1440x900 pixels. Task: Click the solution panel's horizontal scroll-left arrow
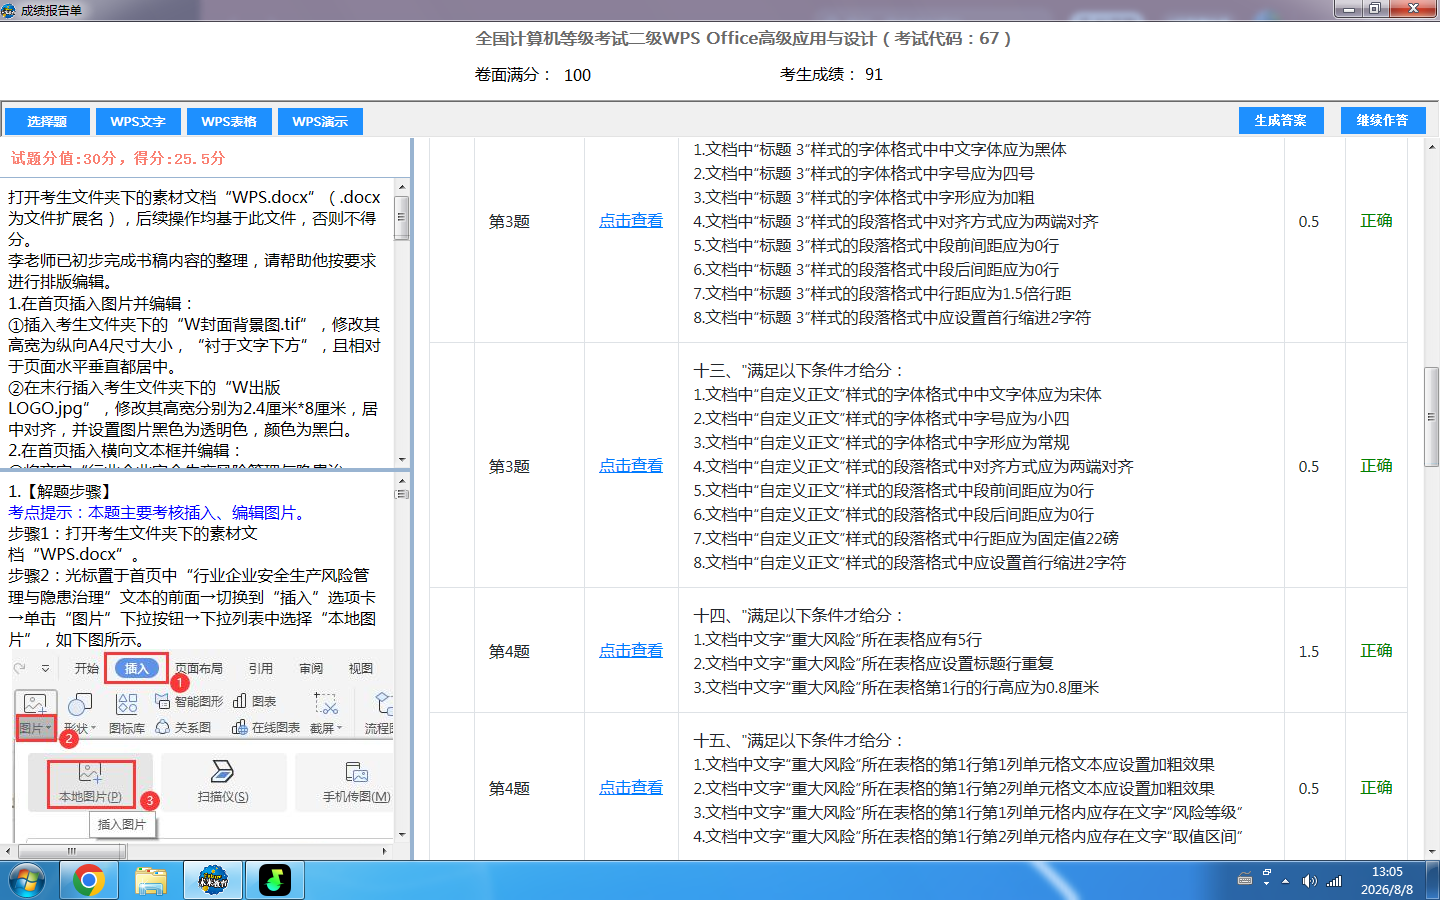[x=8, y=851]
